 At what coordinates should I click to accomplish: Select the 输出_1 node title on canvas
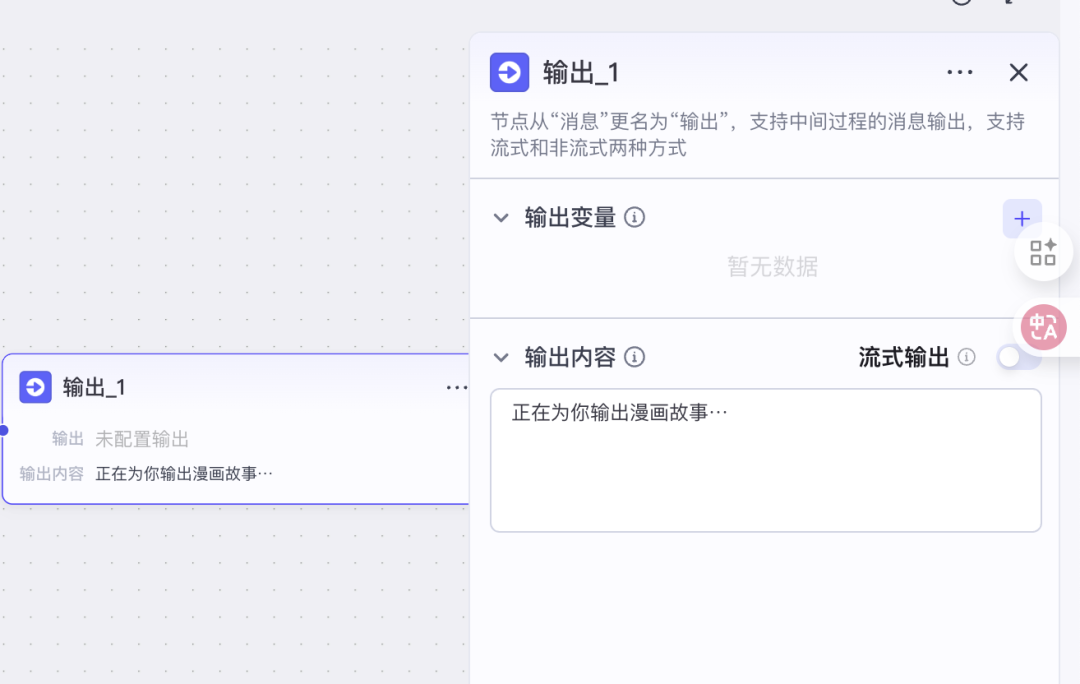tap(94, 388)
